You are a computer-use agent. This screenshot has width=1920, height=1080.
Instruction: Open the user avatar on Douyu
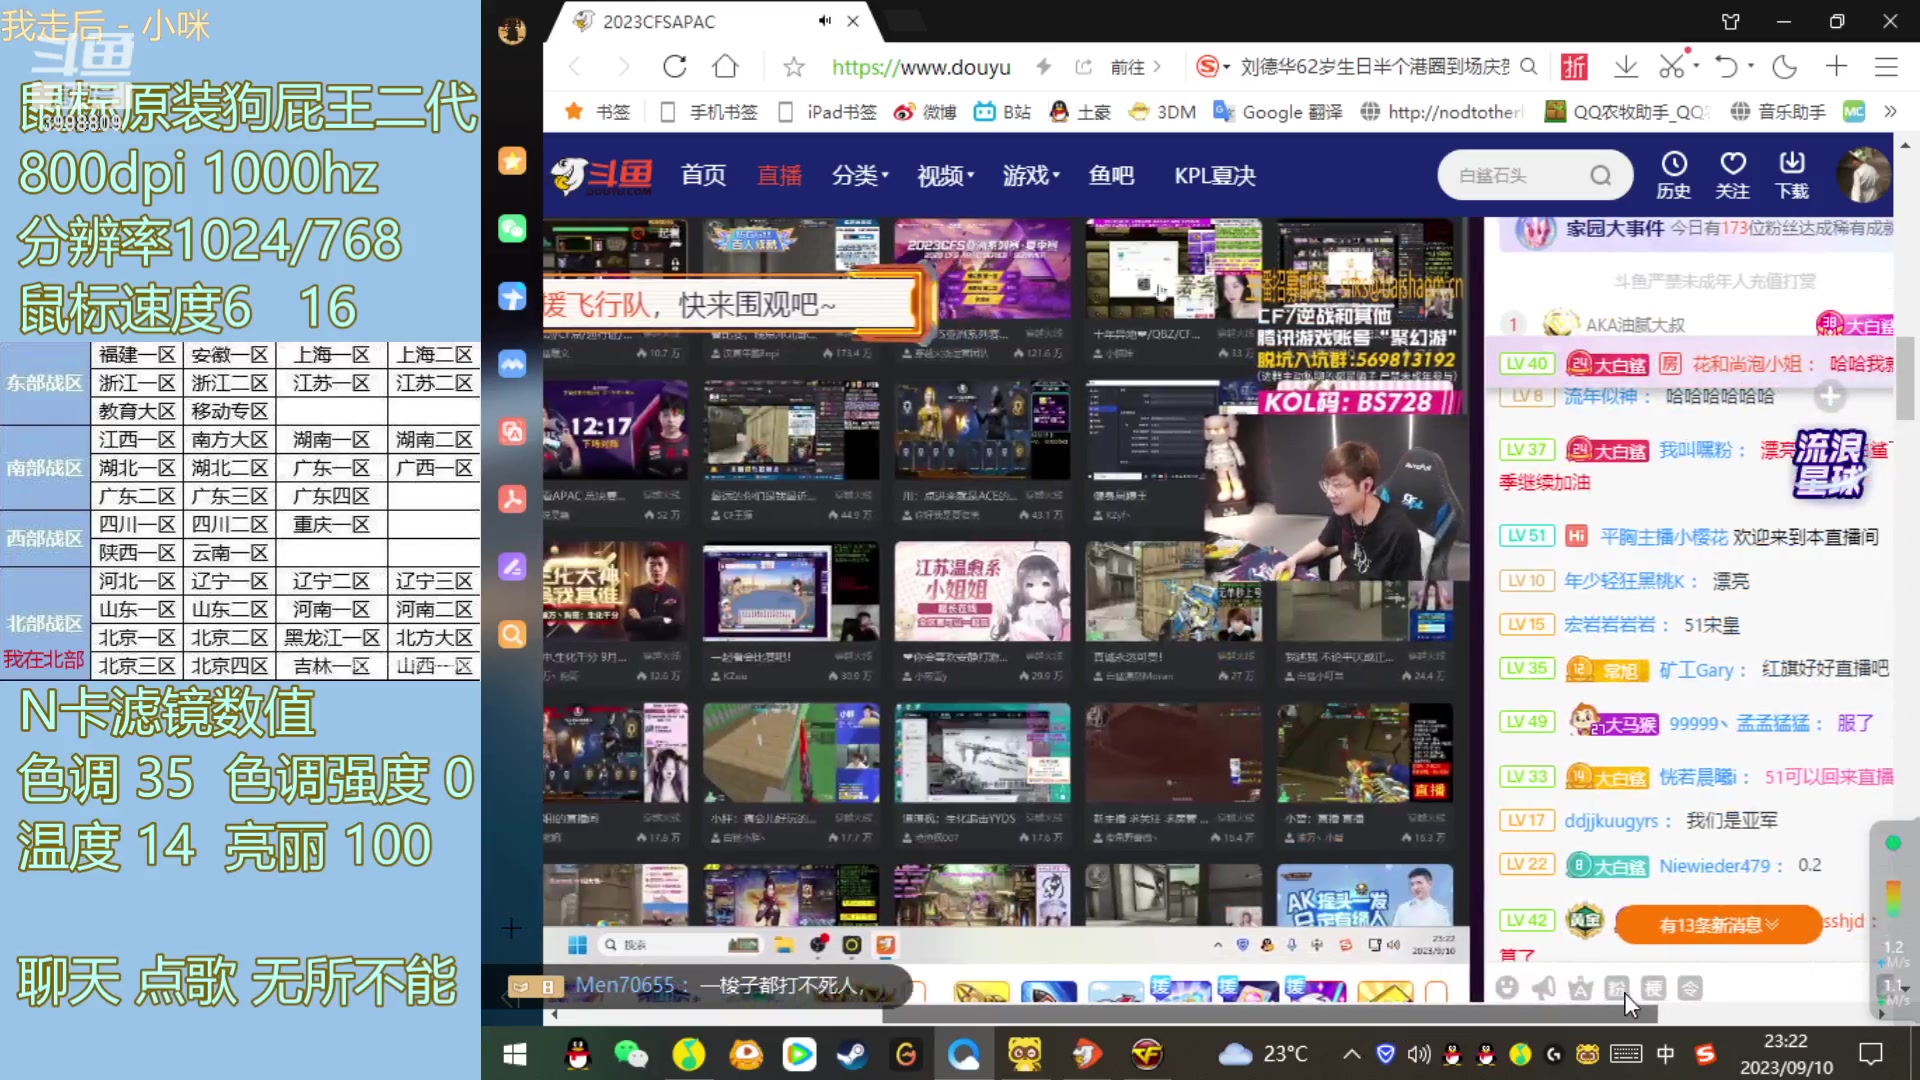pyautogui.click(x=1862, y=175)
